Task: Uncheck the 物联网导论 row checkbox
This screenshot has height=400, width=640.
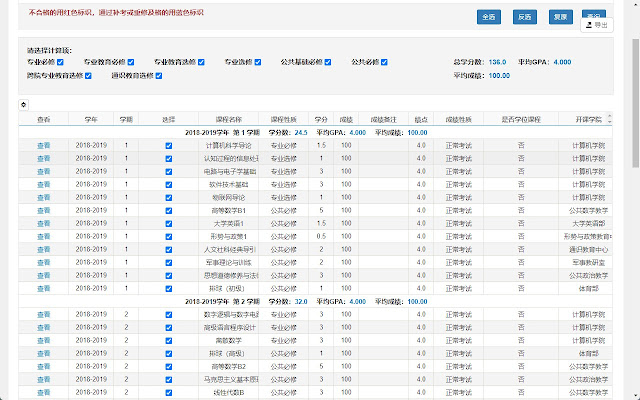Action: (169, 198)
